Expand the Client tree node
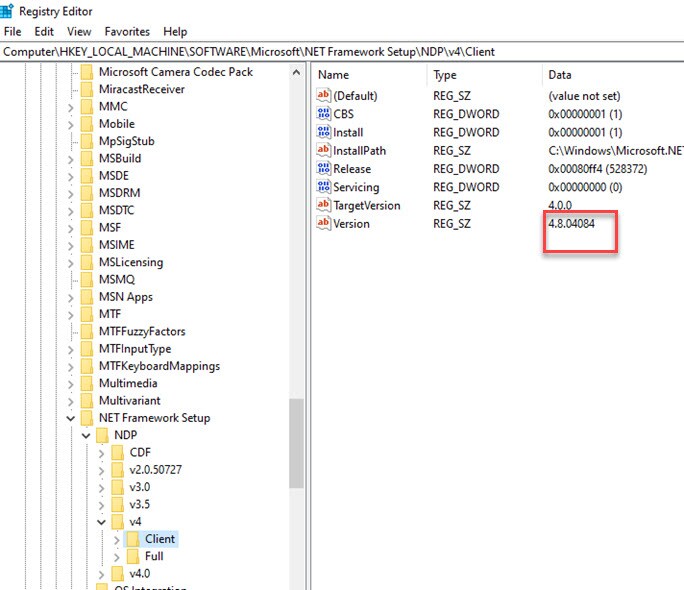This screenshot has height=590, width=684. tap(116, 540)
